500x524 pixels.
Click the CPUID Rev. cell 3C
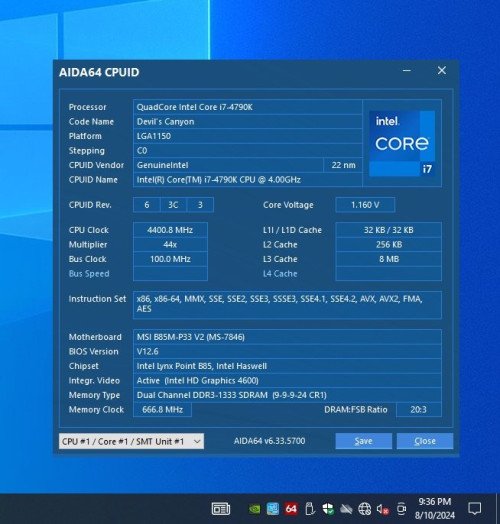173,205
